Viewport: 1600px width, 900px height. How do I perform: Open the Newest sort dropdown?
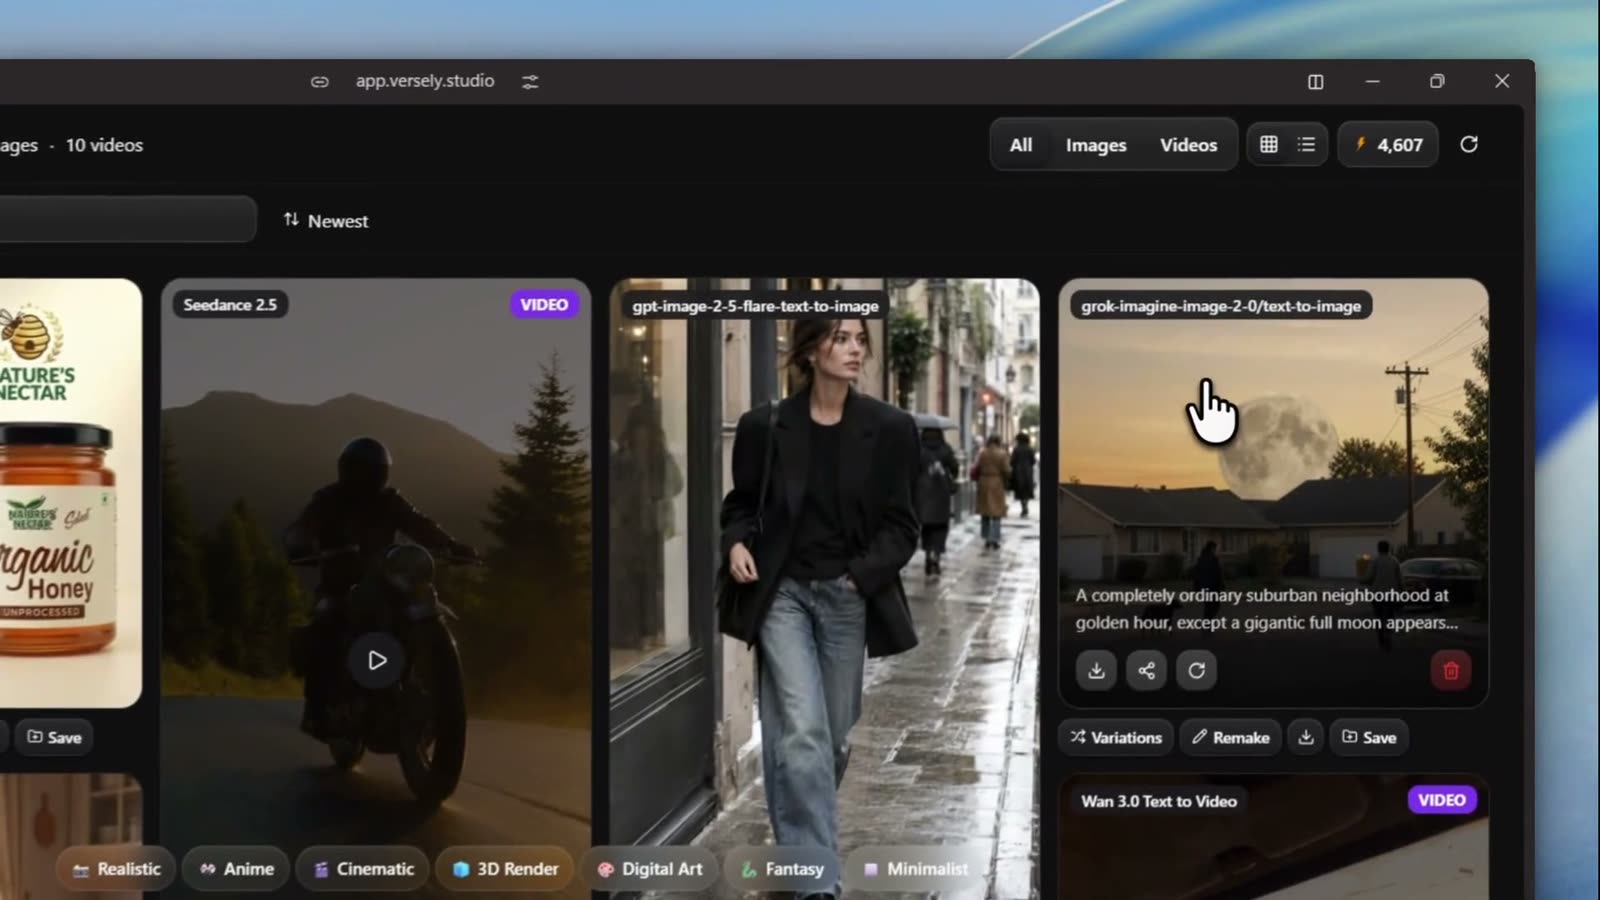pyautogui.click(x=326, y=221)
